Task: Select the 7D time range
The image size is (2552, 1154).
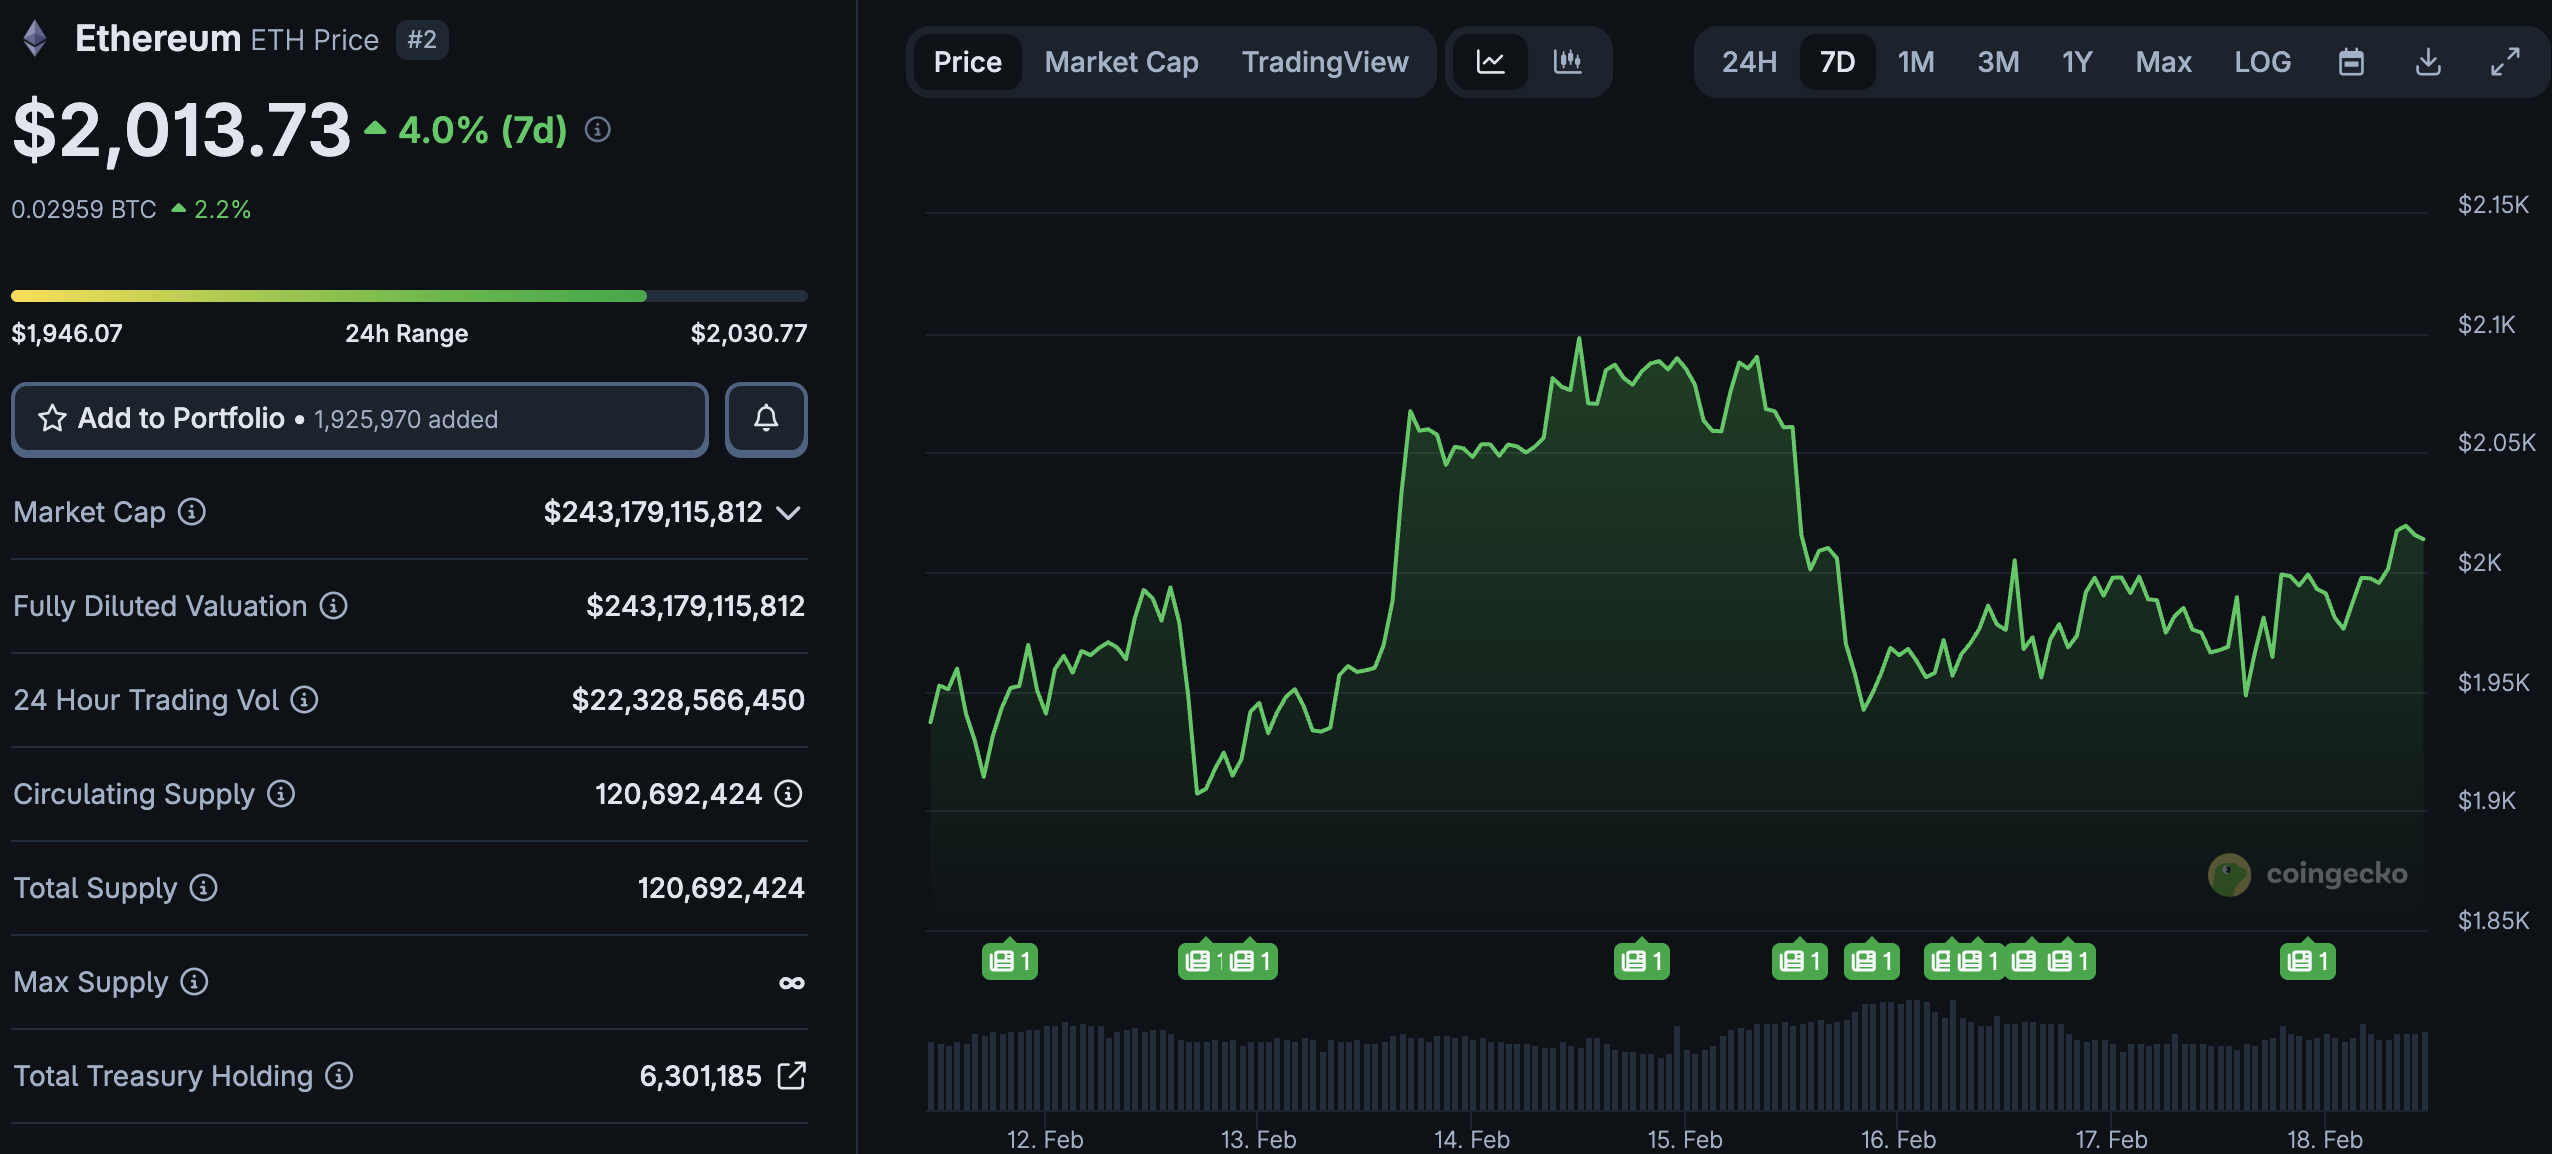Action: 1837,62
